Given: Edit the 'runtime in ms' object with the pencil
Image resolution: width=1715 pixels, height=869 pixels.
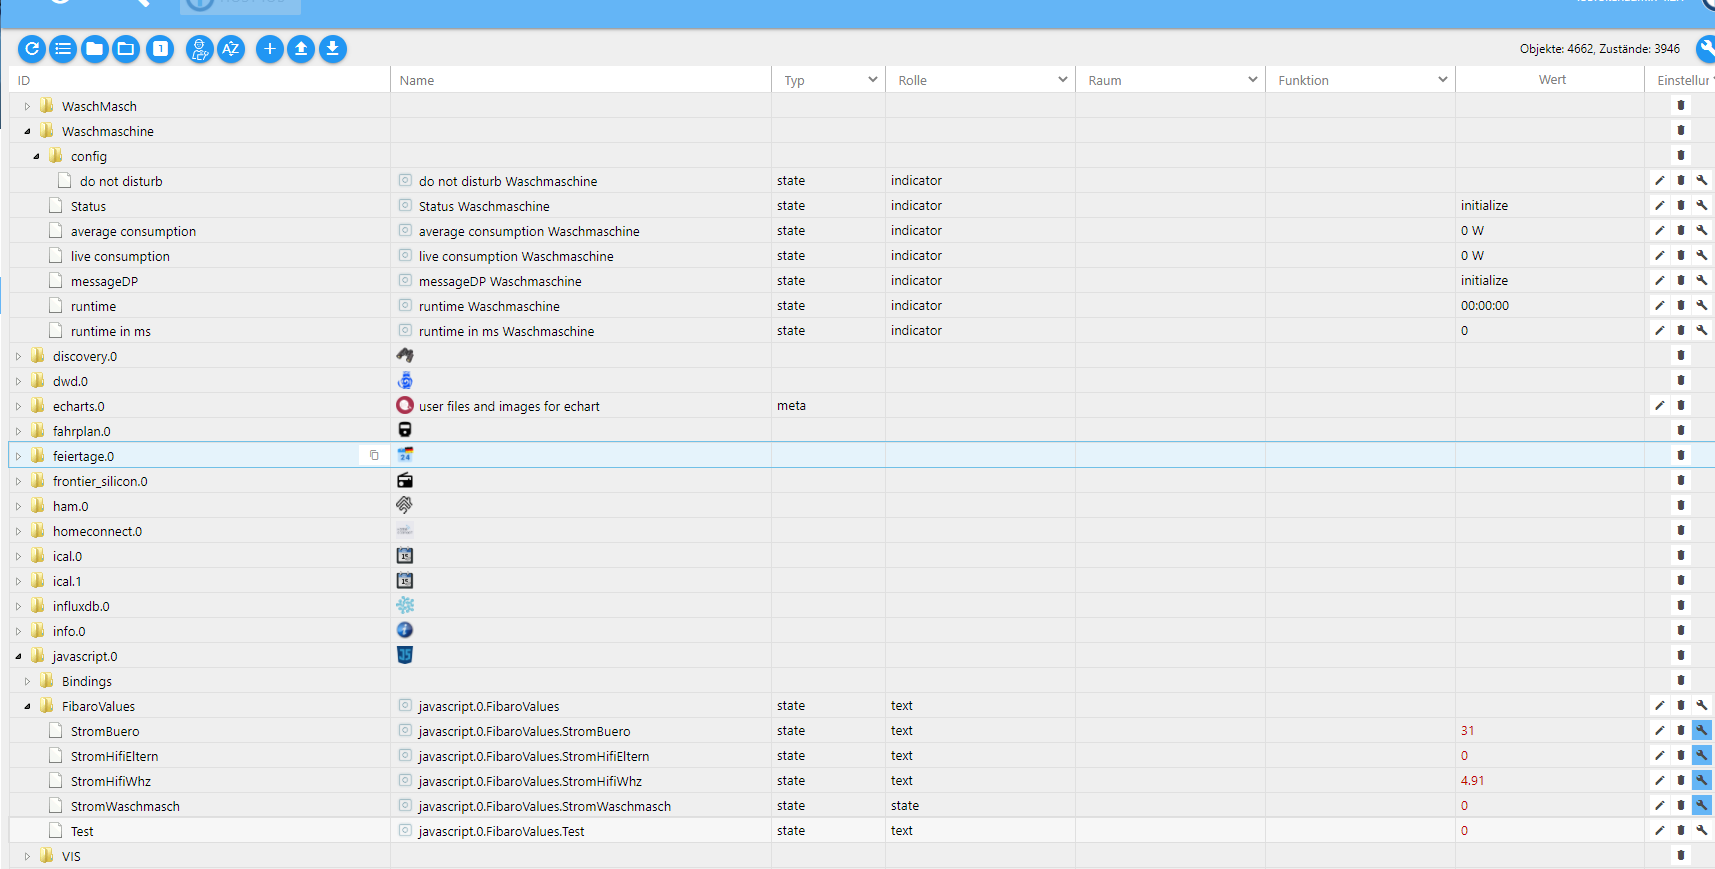Looking at the screenshot, I should (x=1660, y=331).
